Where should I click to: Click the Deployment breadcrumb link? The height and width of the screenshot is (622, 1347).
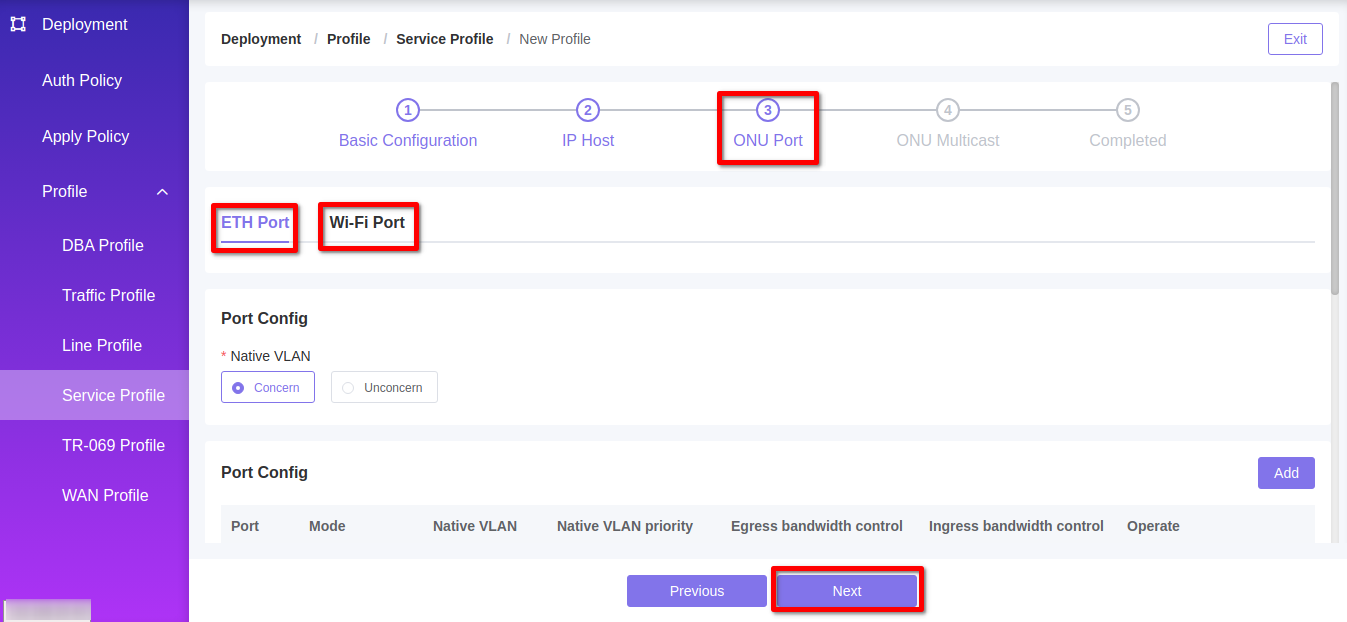(x=260, y=39)
